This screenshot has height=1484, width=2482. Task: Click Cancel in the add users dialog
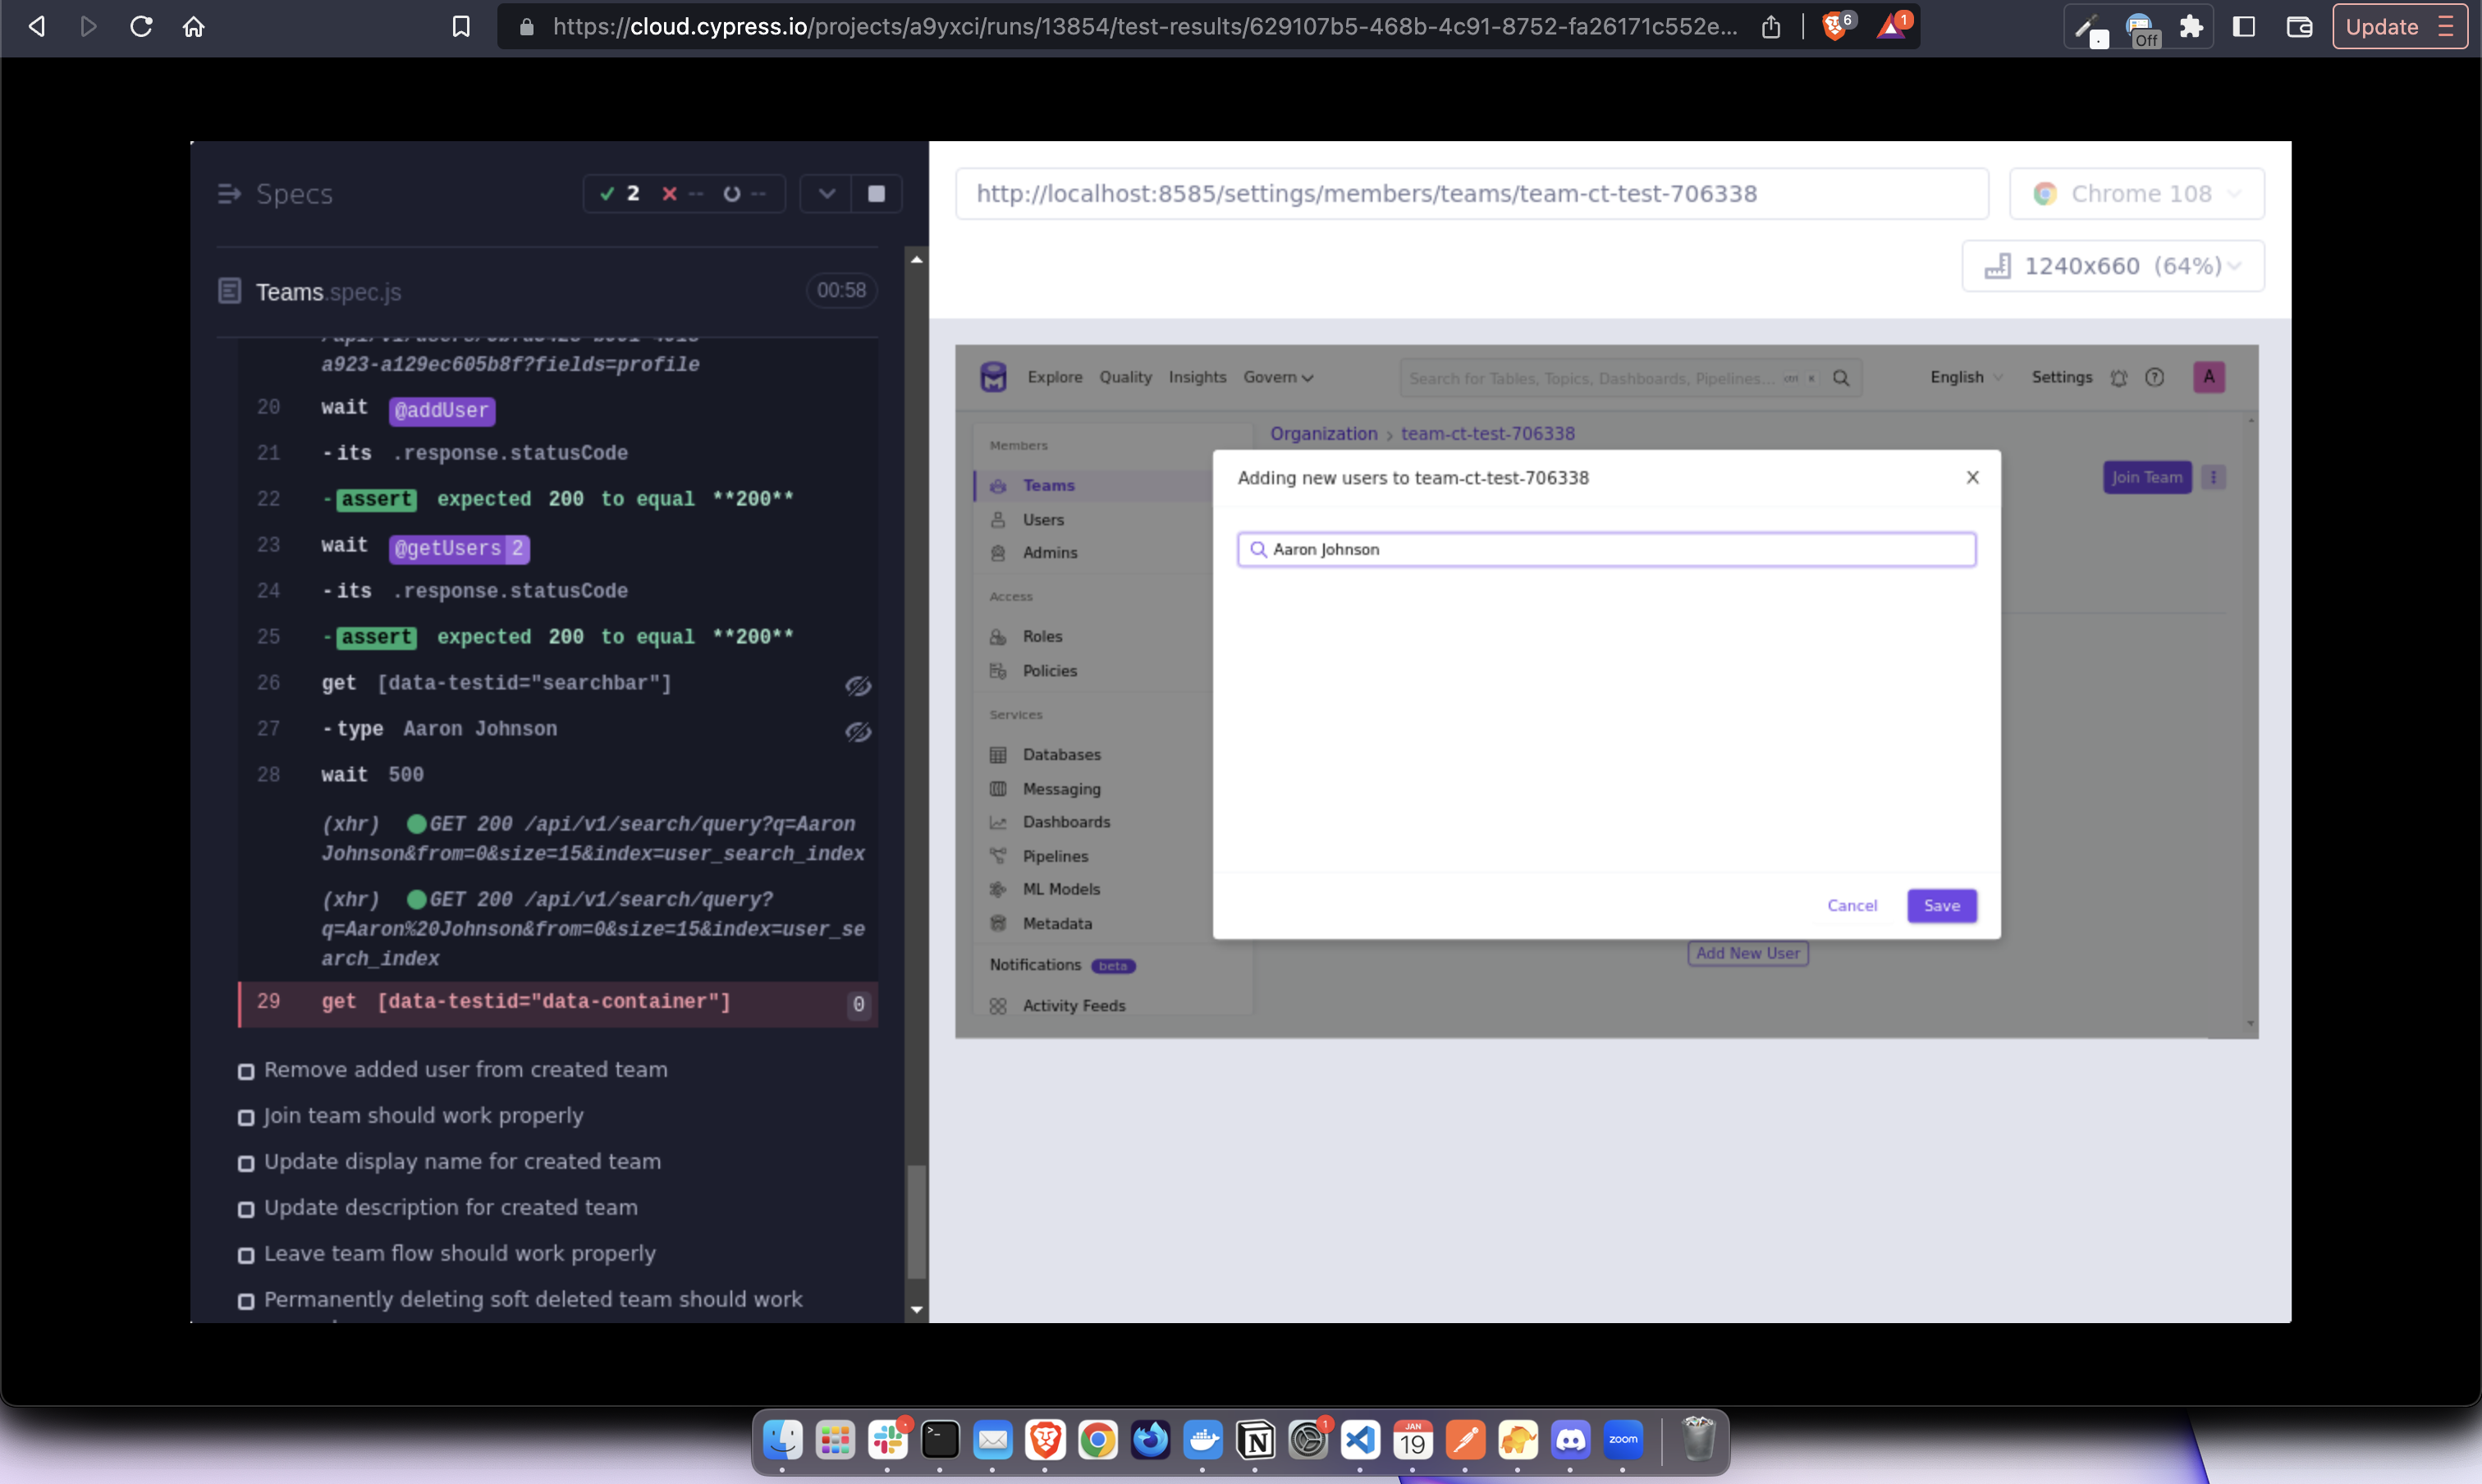1852,905
